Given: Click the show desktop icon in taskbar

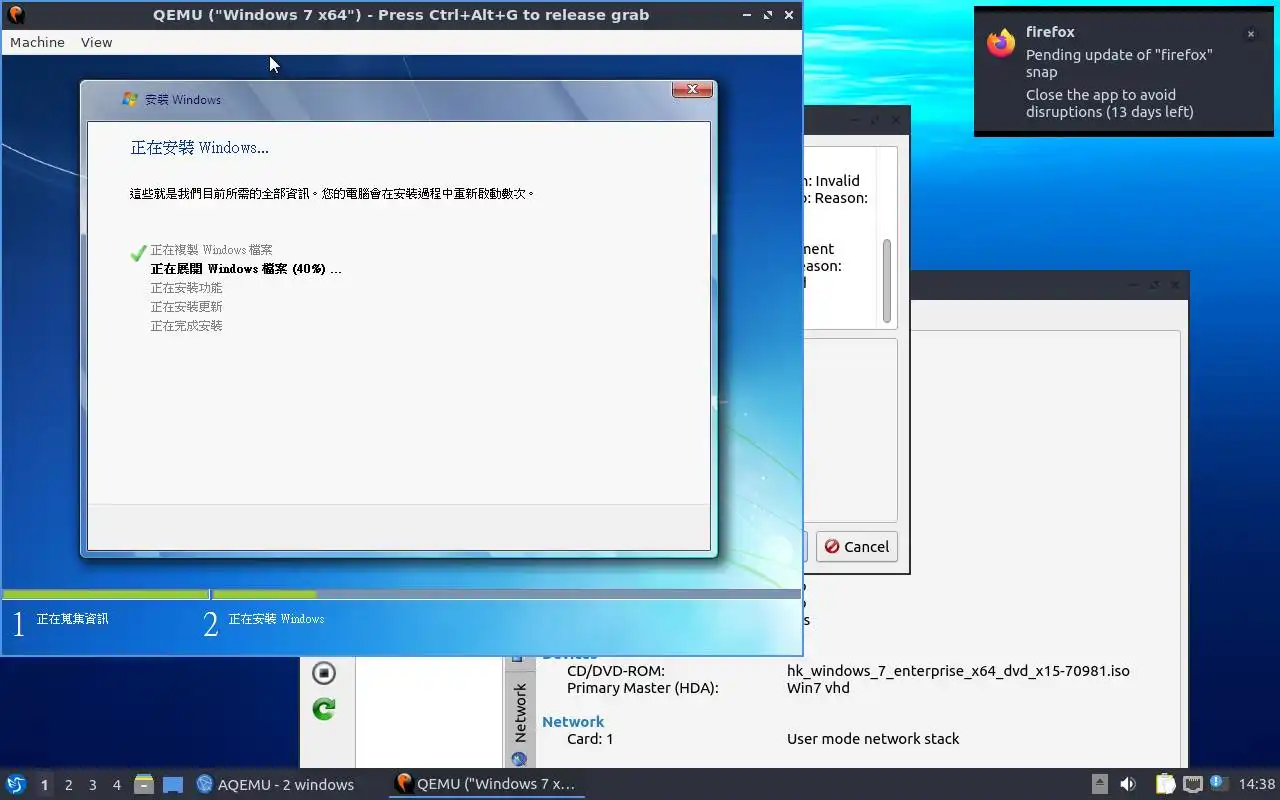Looking at the screenshot, I should (x=173, y=784).
